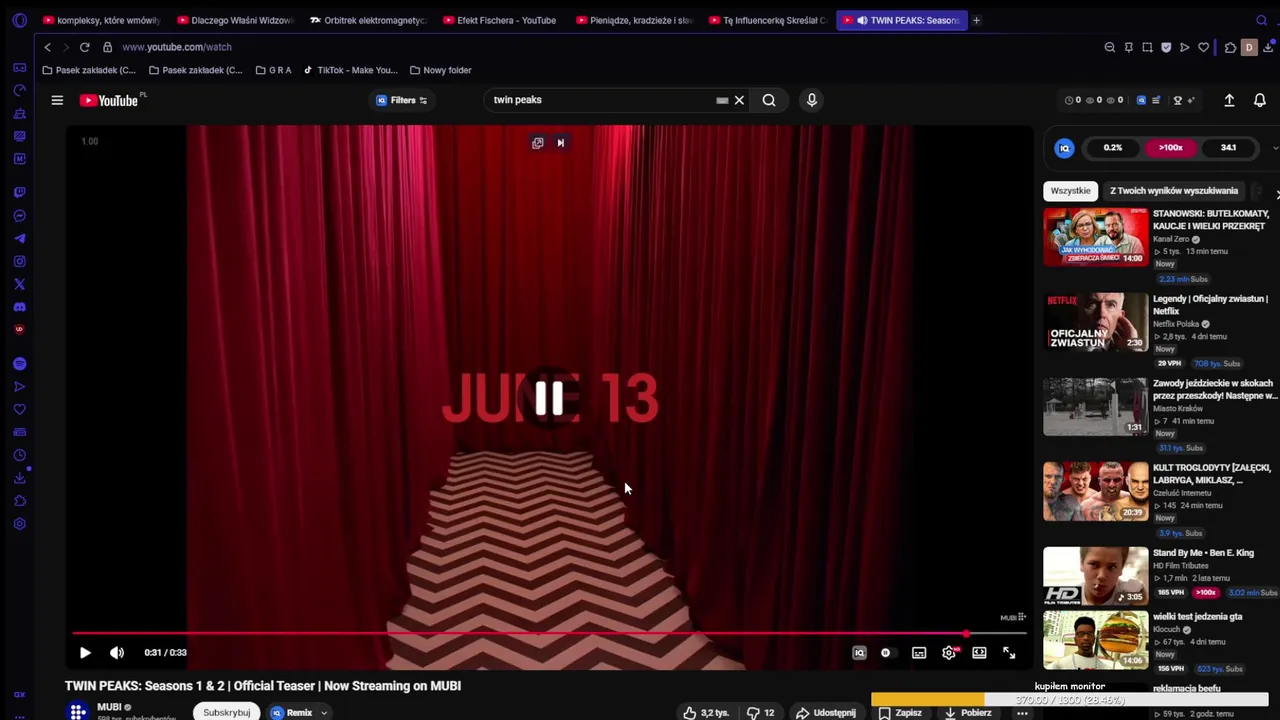Open the Filters dropdown near search
This screenshot has width=1280, height=720.
[x=402, y=100]
